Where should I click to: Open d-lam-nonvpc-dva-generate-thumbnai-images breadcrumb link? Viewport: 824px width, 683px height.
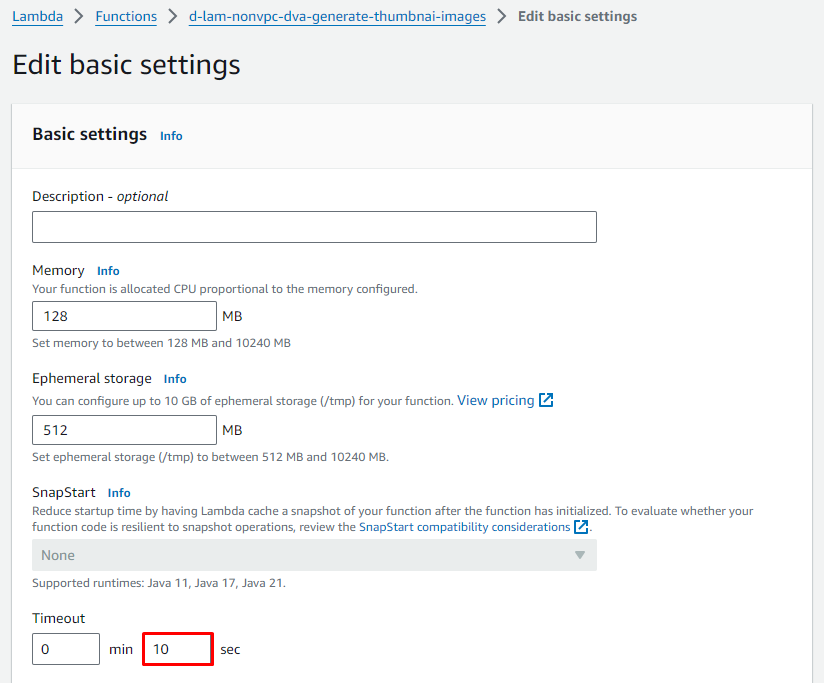(337, 16)
